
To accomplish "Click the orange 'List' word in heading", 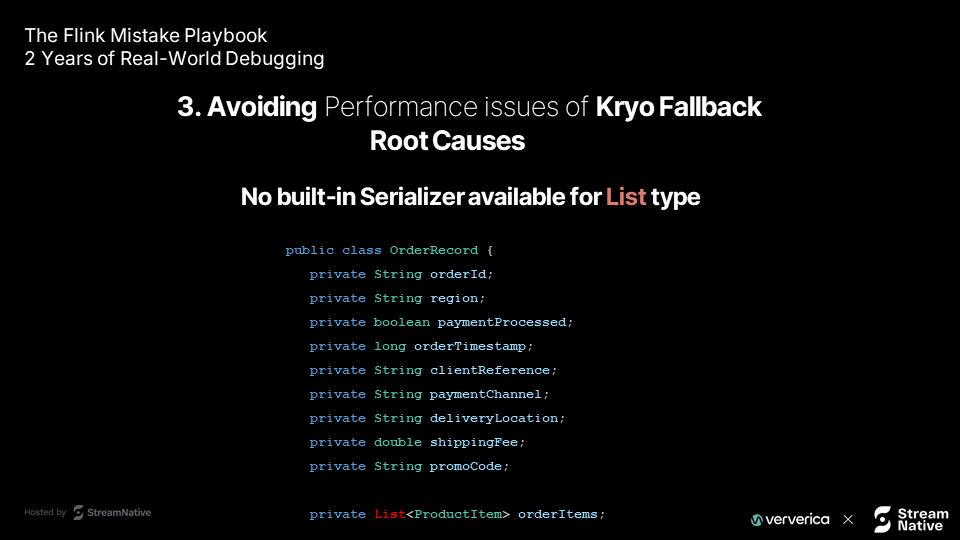I will pyautogui.click(x=626, y=197).
